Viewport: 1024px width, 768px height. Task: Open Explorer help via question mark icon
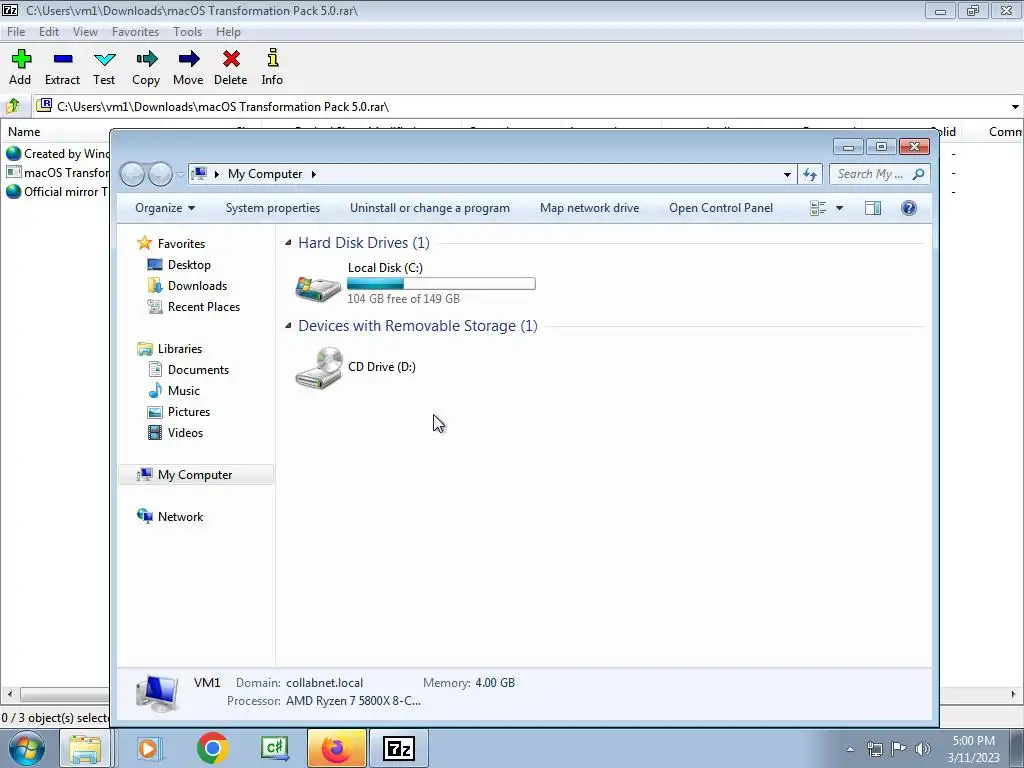[909, 208]
